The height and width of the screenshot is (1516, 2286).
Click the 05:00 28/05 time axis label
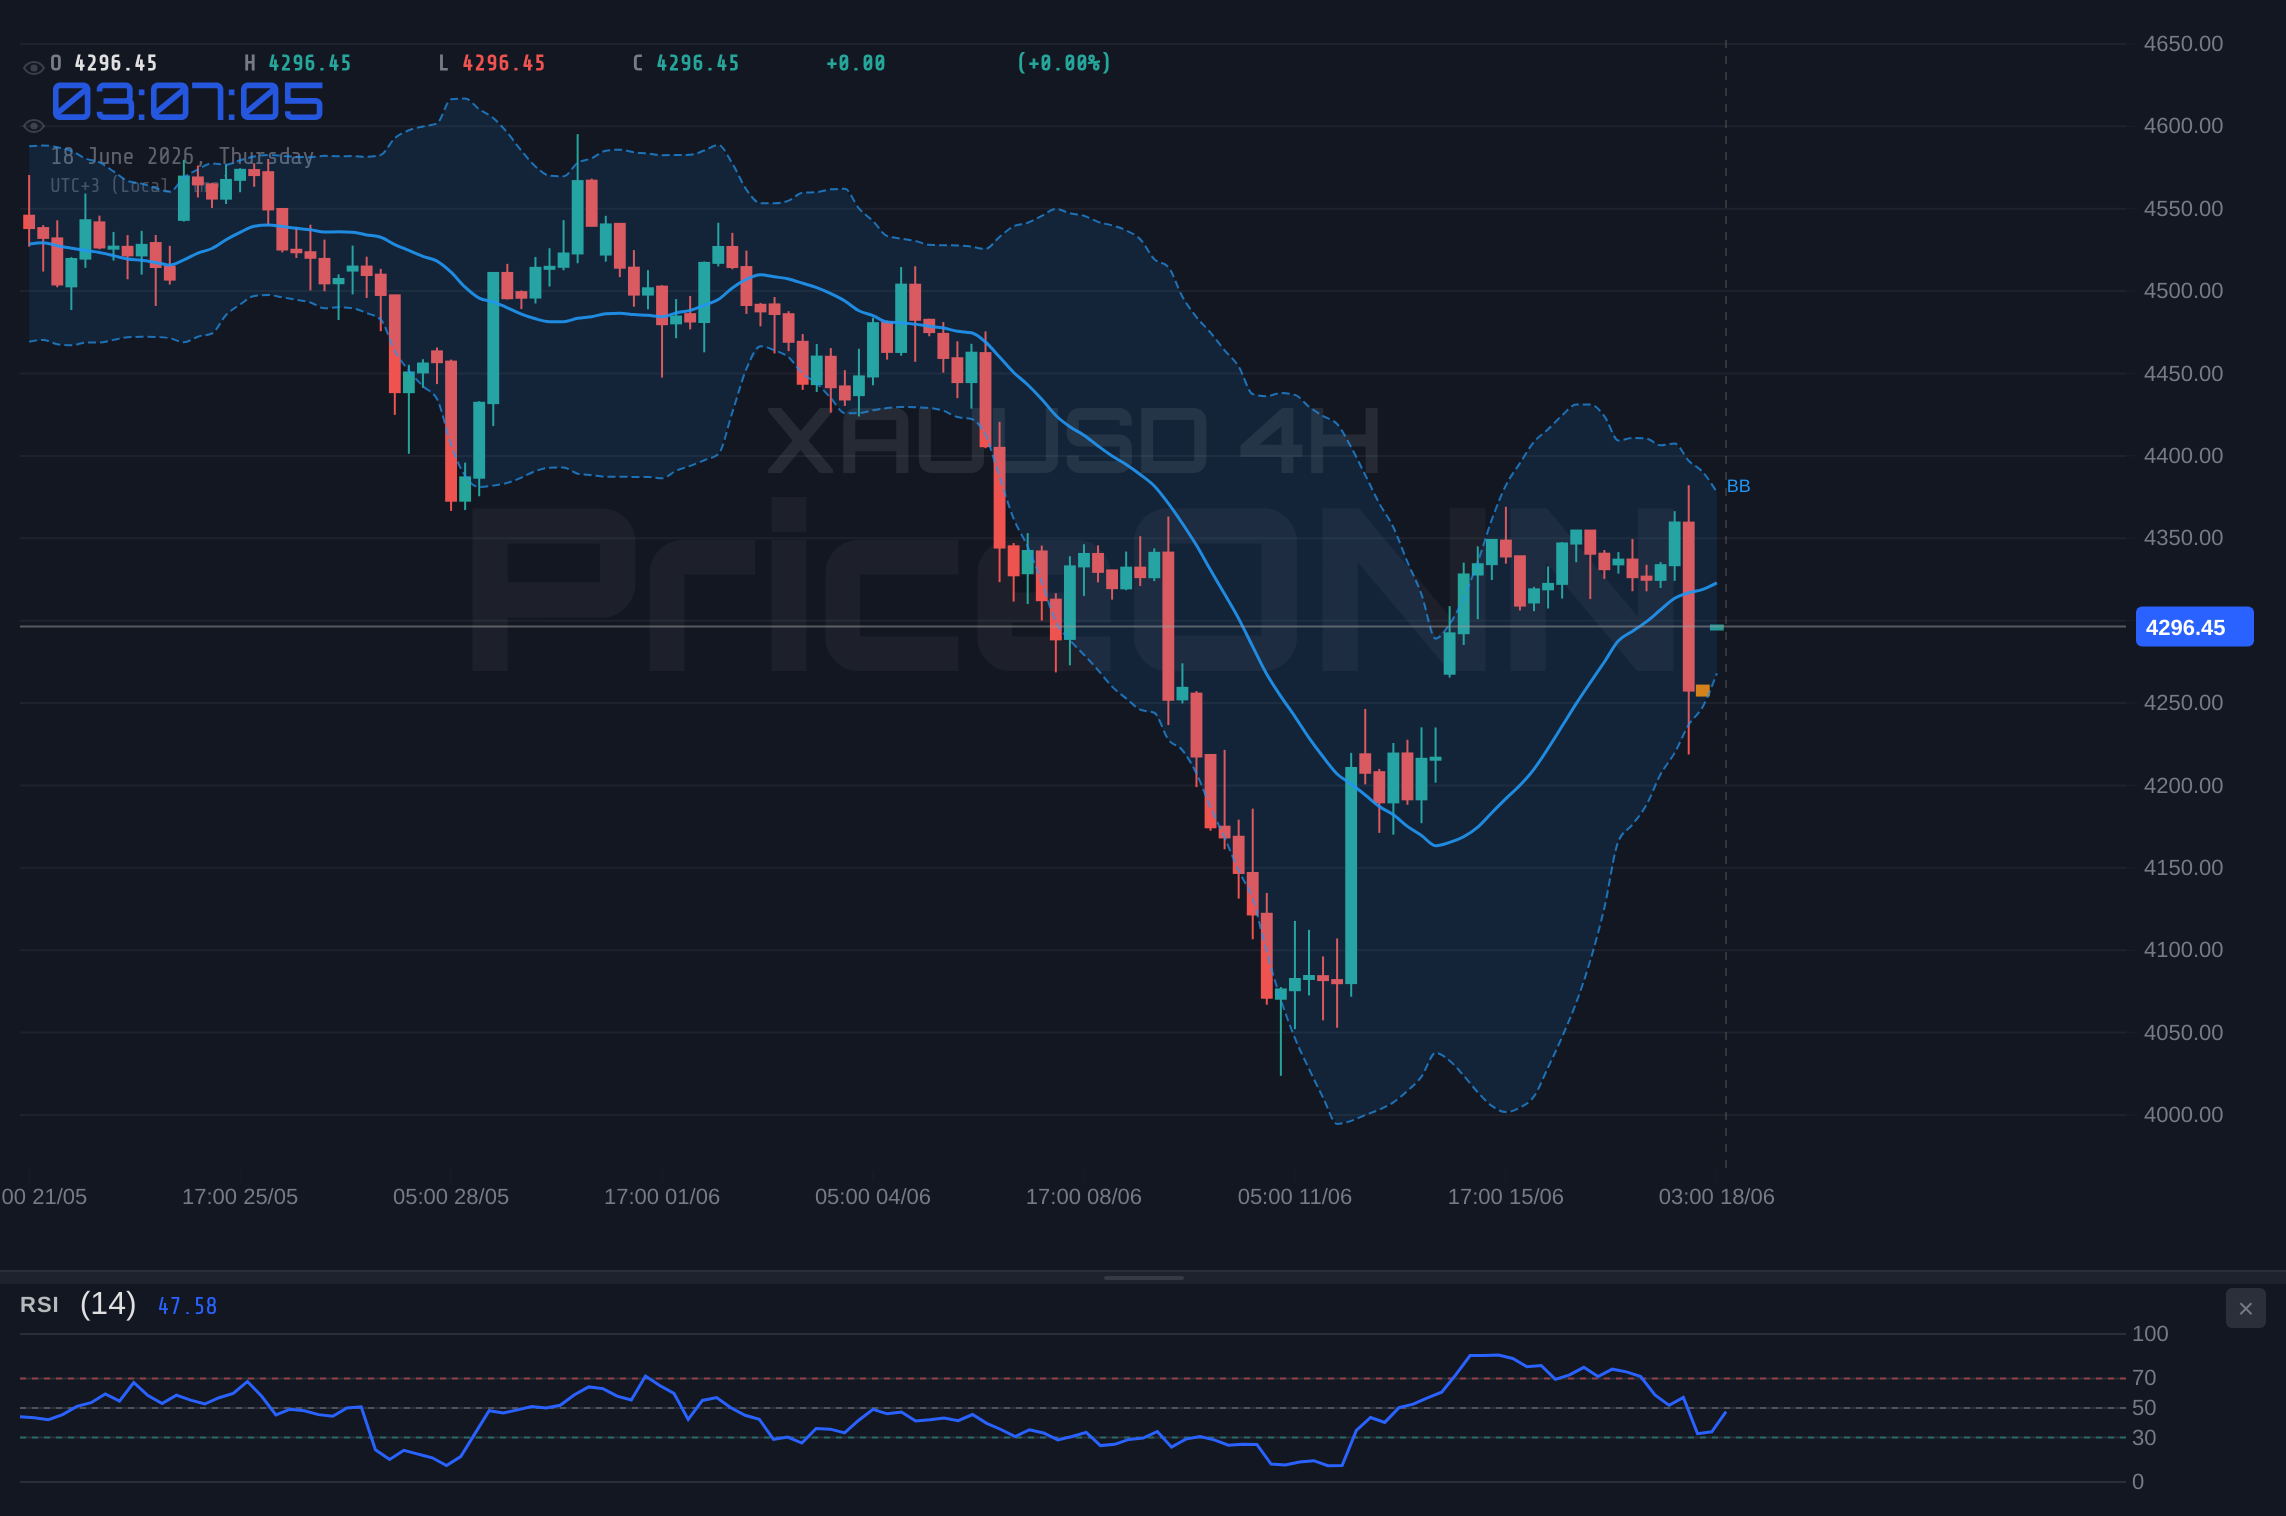(x=451, y=1197)
